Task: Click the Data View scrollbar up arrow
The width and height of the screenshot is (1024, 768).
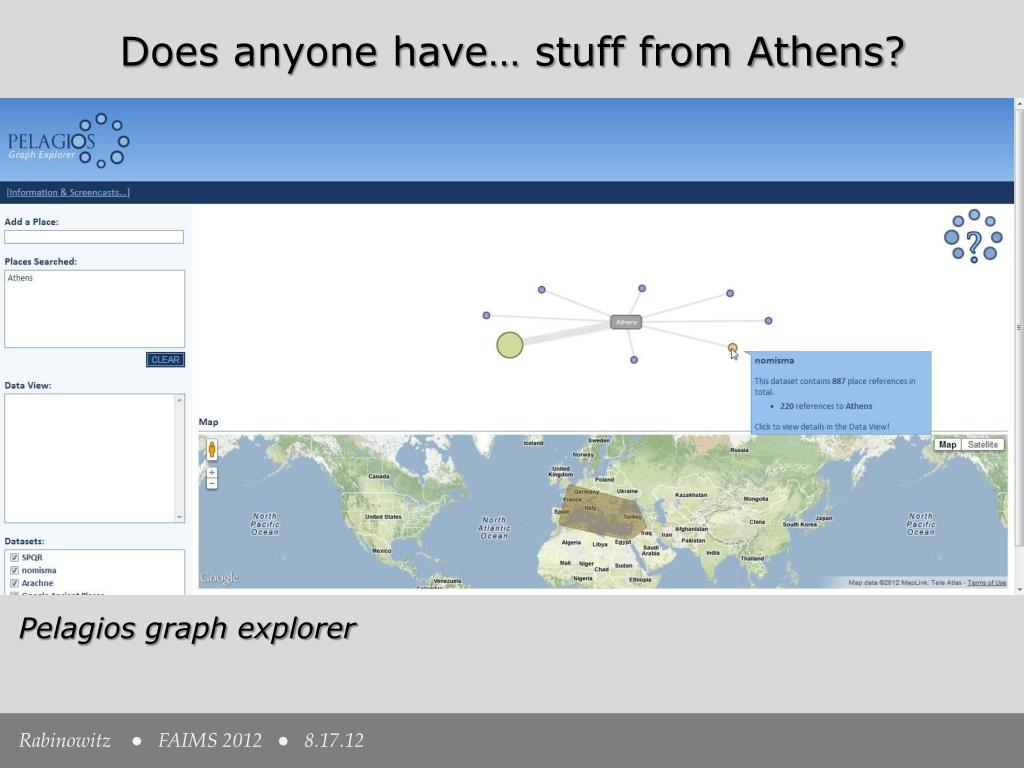Action: click(180, 400)
